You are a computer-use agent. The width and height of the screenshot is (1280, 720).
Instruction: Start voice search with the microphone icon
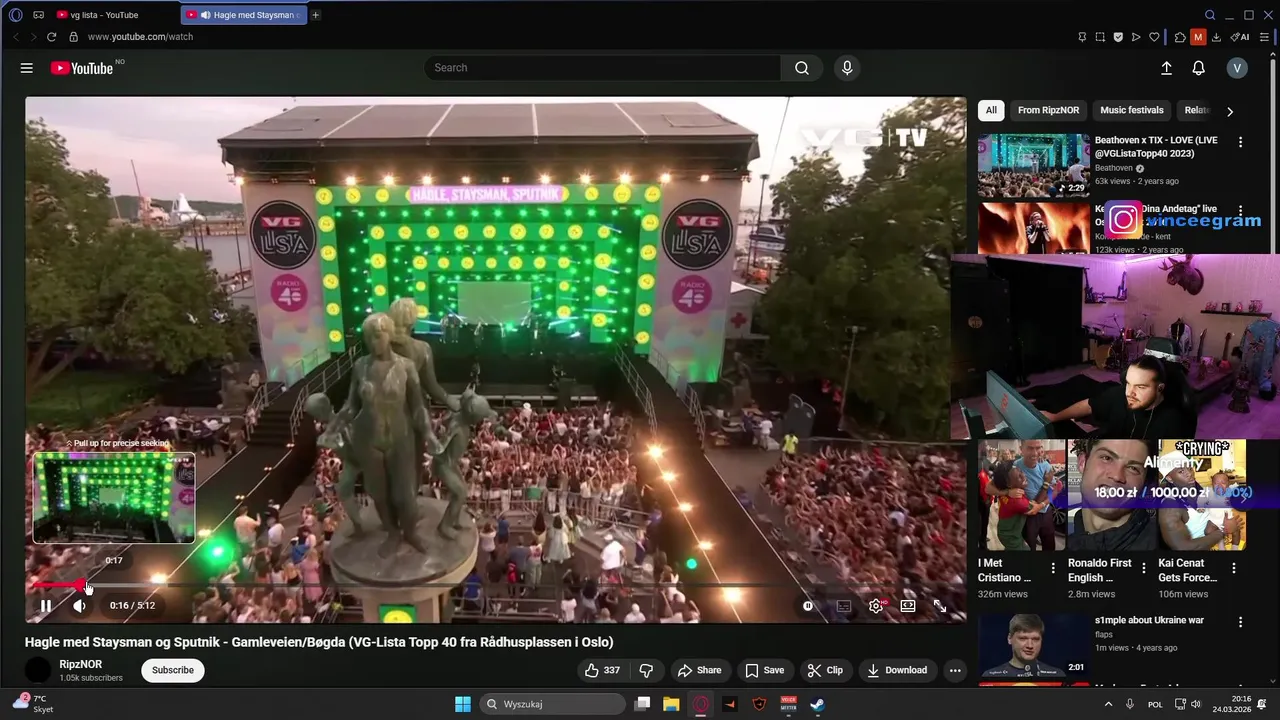pyautogui.click(x=847, y=68)
